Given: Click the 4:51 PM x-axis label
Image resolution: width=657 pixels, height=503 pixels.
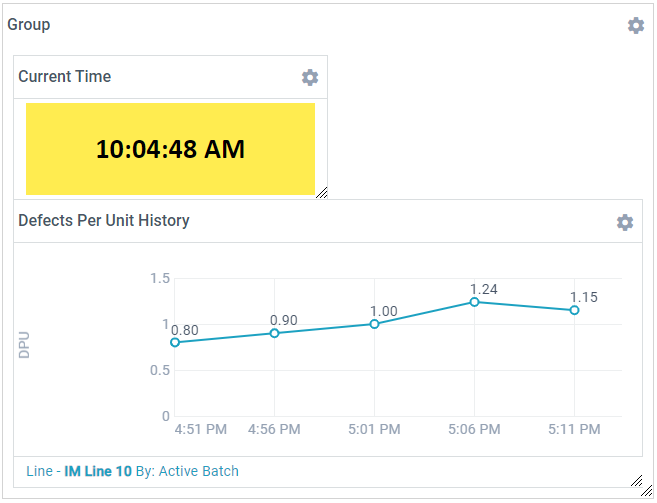Looking at the screenshot, I should point(200,429).
